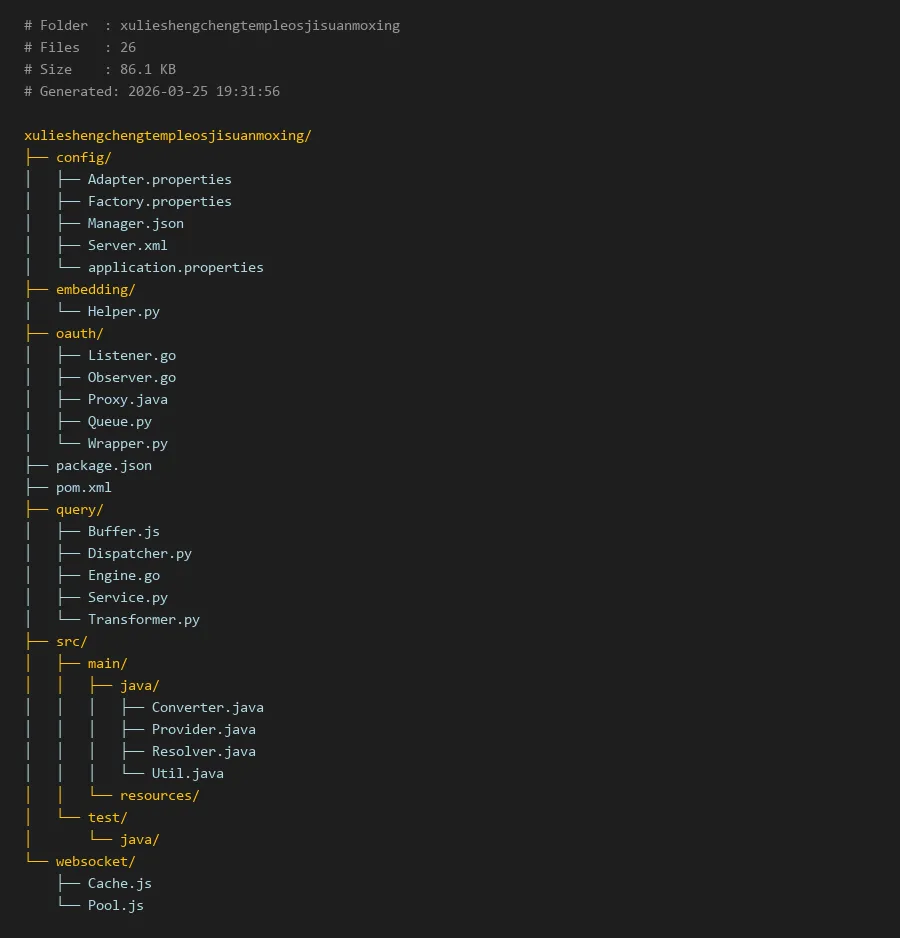Open the query/ folder
The width and height of the screenshot is (900, 938).
[79, 509]
